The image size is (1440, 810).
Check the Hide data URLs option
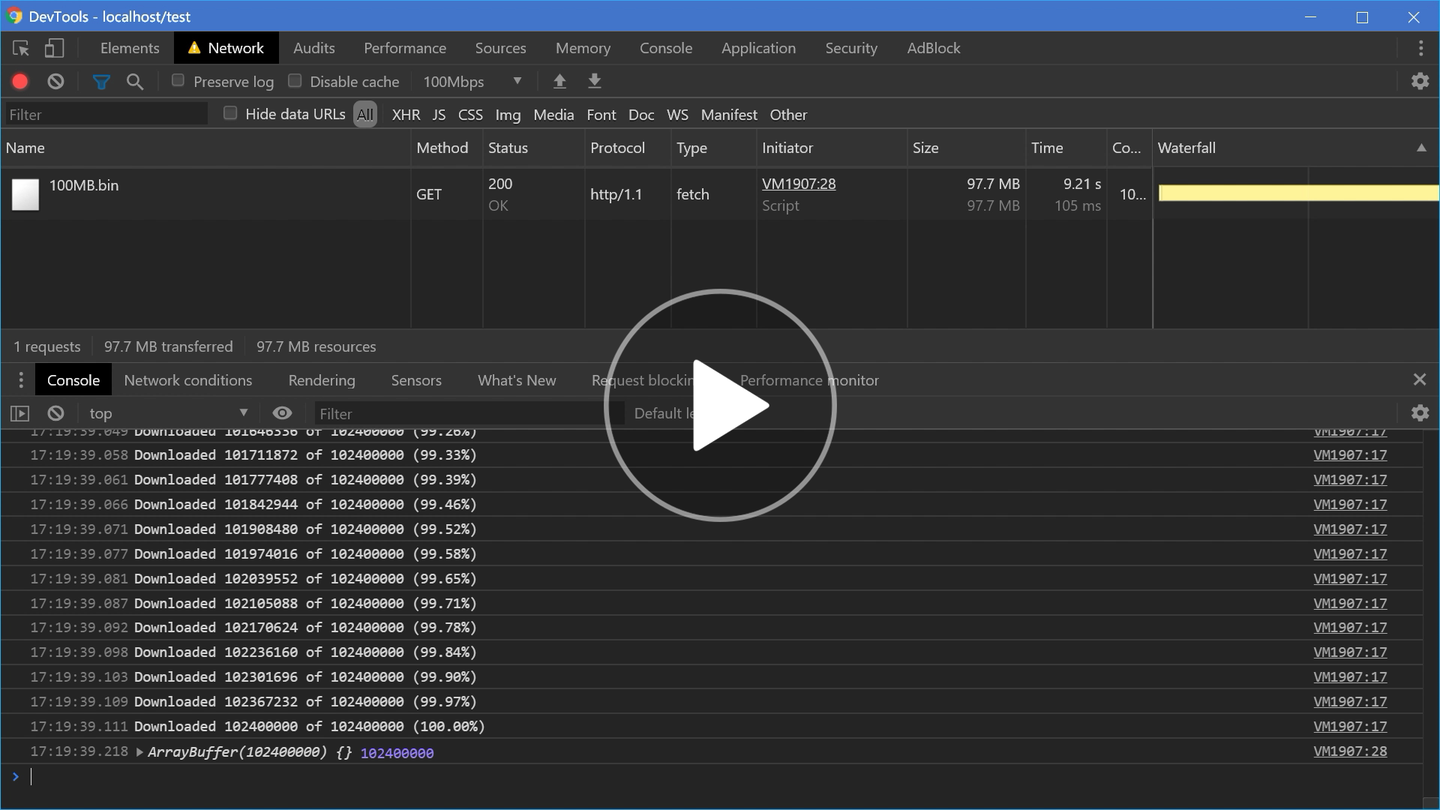229,114
